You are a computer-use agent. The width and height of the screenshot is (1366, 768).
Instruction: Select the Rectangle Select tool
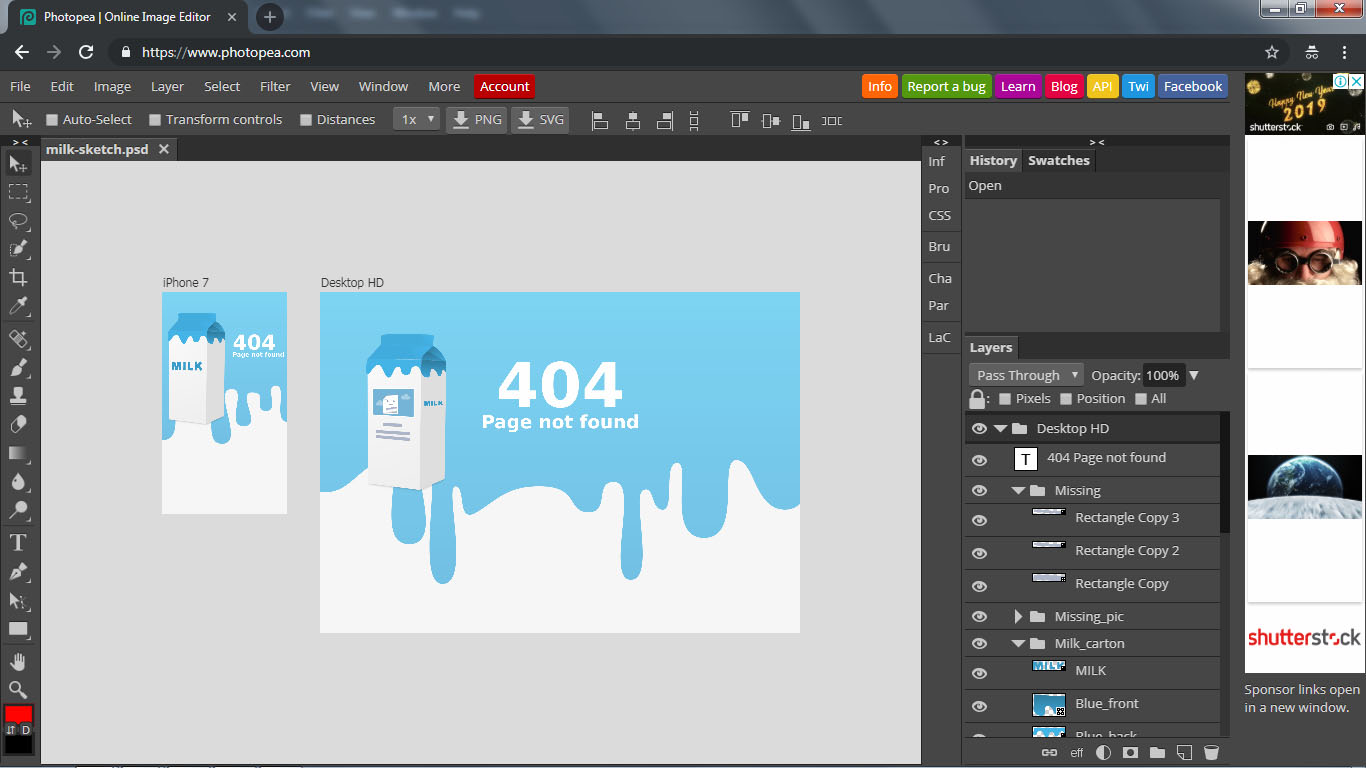[x=18, y=192]
